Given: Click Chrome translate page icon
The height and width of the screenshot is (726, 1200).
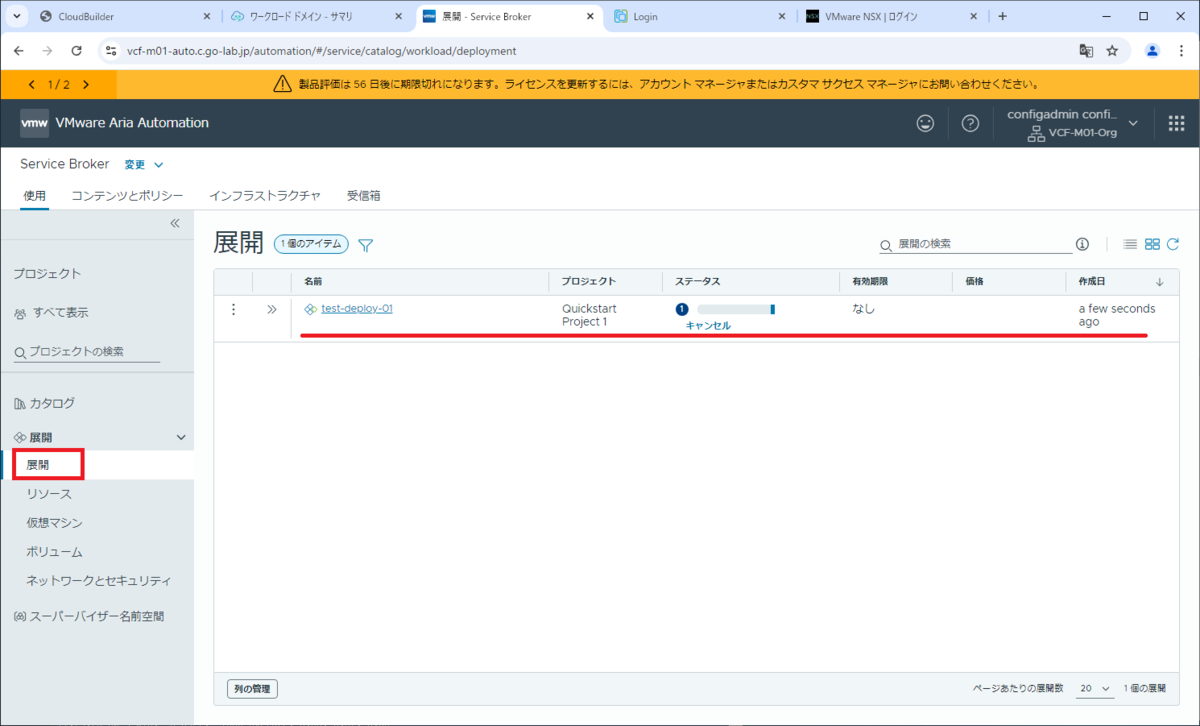Looking at the screenshot, I should [1086, 51].
